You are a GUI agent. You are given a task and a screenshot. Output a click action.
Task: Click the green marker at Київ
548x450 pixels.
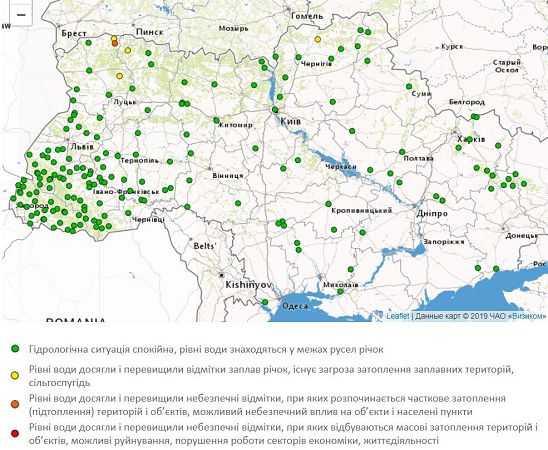(275, 109)
